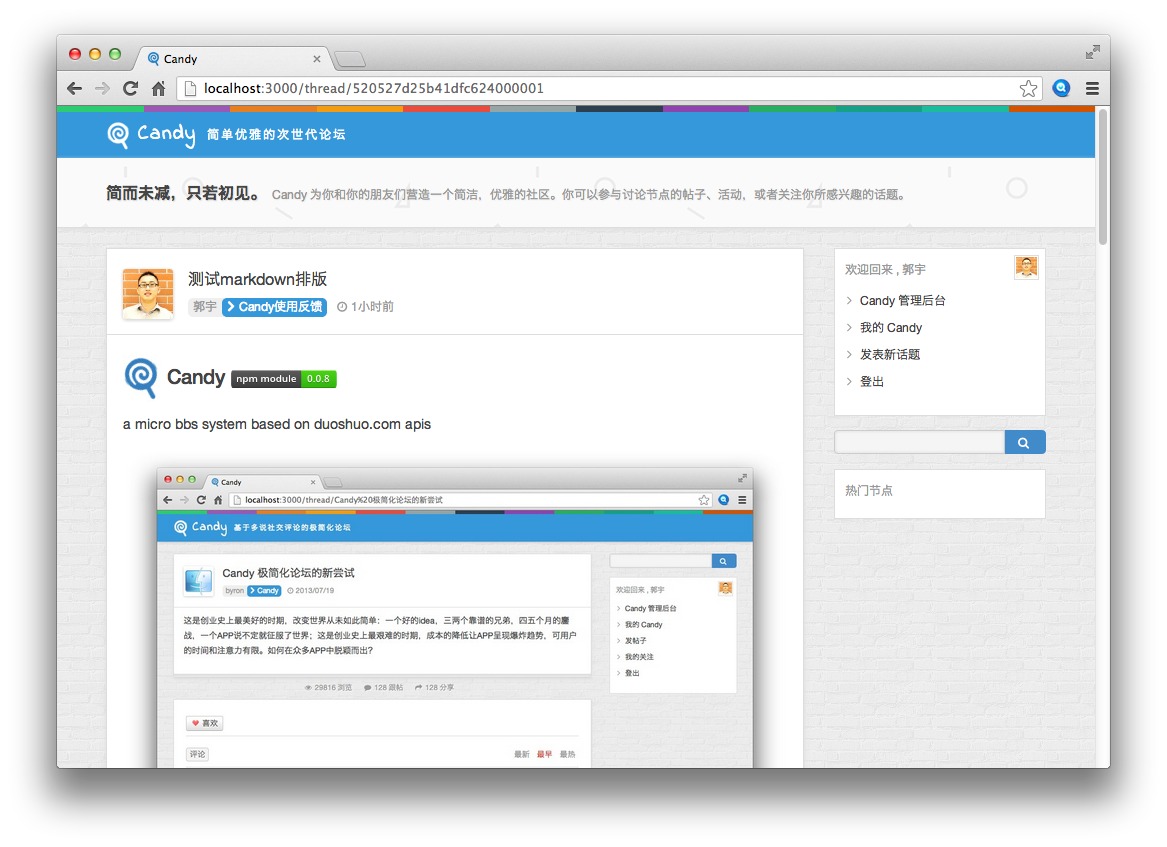
Task: Click the slogan 简而未减，只若初见。
Action: (184, 194)
